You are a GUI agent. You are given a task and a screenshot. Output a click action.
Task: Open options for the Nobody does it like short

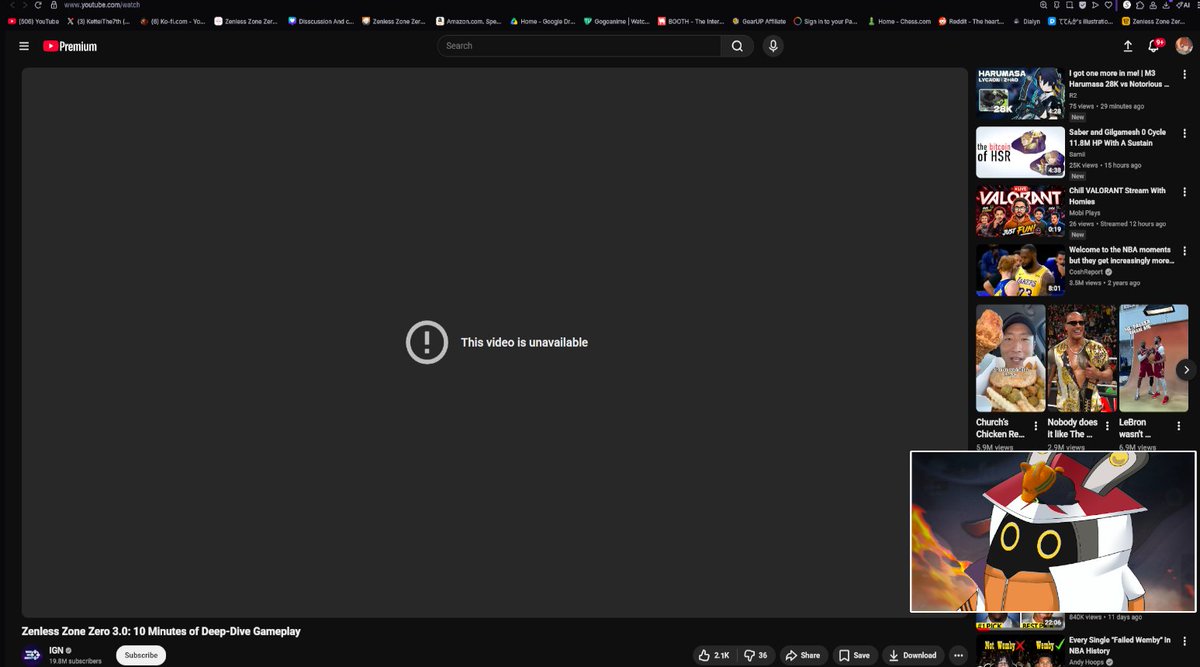pos(1107,425)
